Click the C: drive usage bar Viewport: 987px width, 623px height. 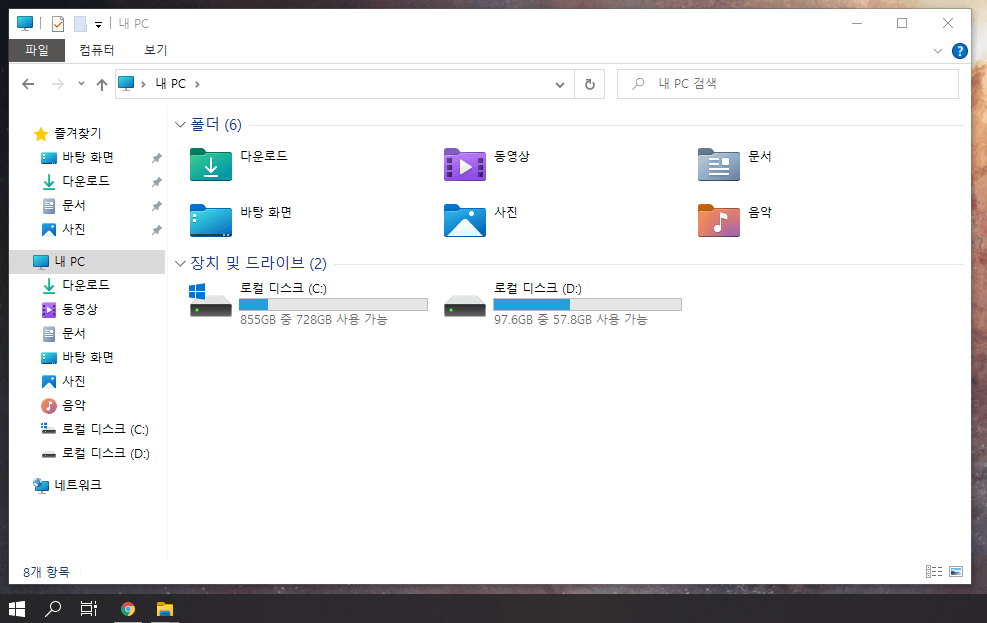coord(333,305)
